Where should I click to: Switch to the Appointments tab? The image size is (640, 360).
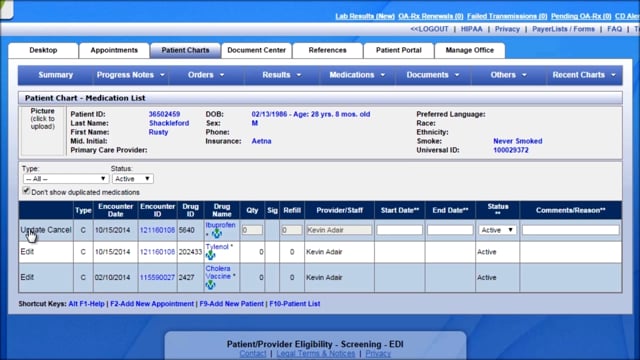click(x=114, y=50)
